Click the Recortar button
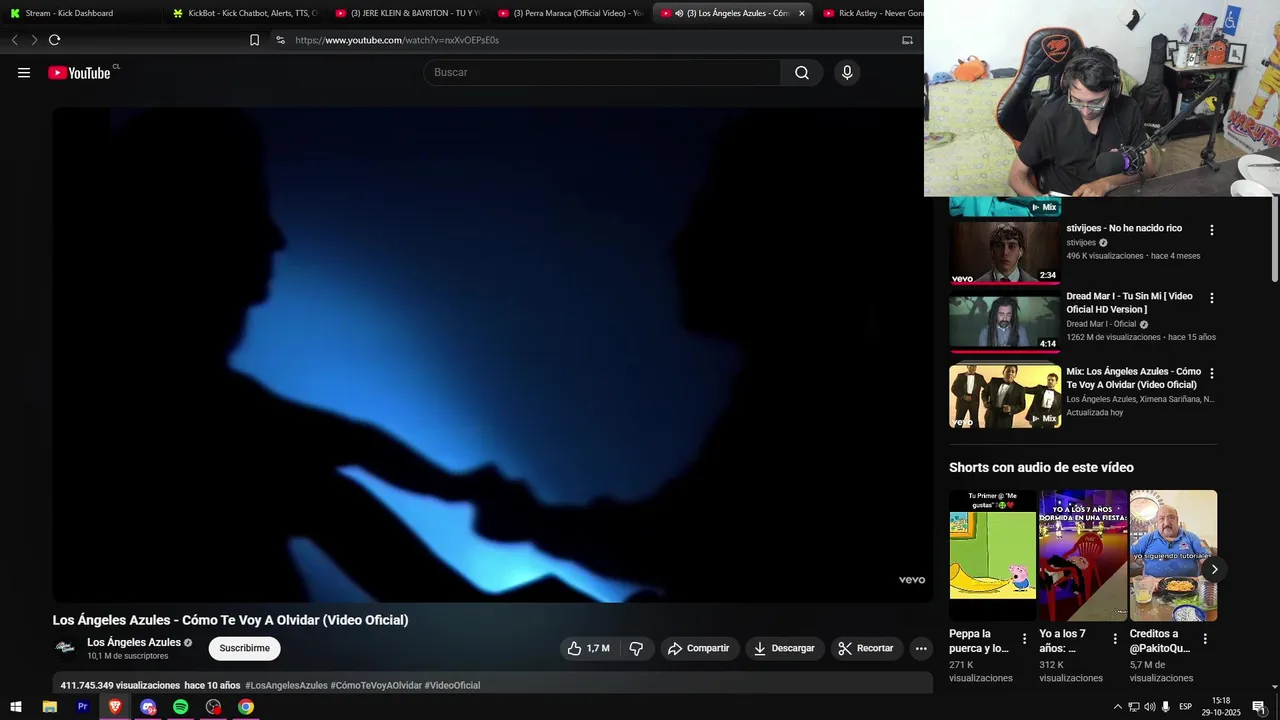 tap(866, 648)
